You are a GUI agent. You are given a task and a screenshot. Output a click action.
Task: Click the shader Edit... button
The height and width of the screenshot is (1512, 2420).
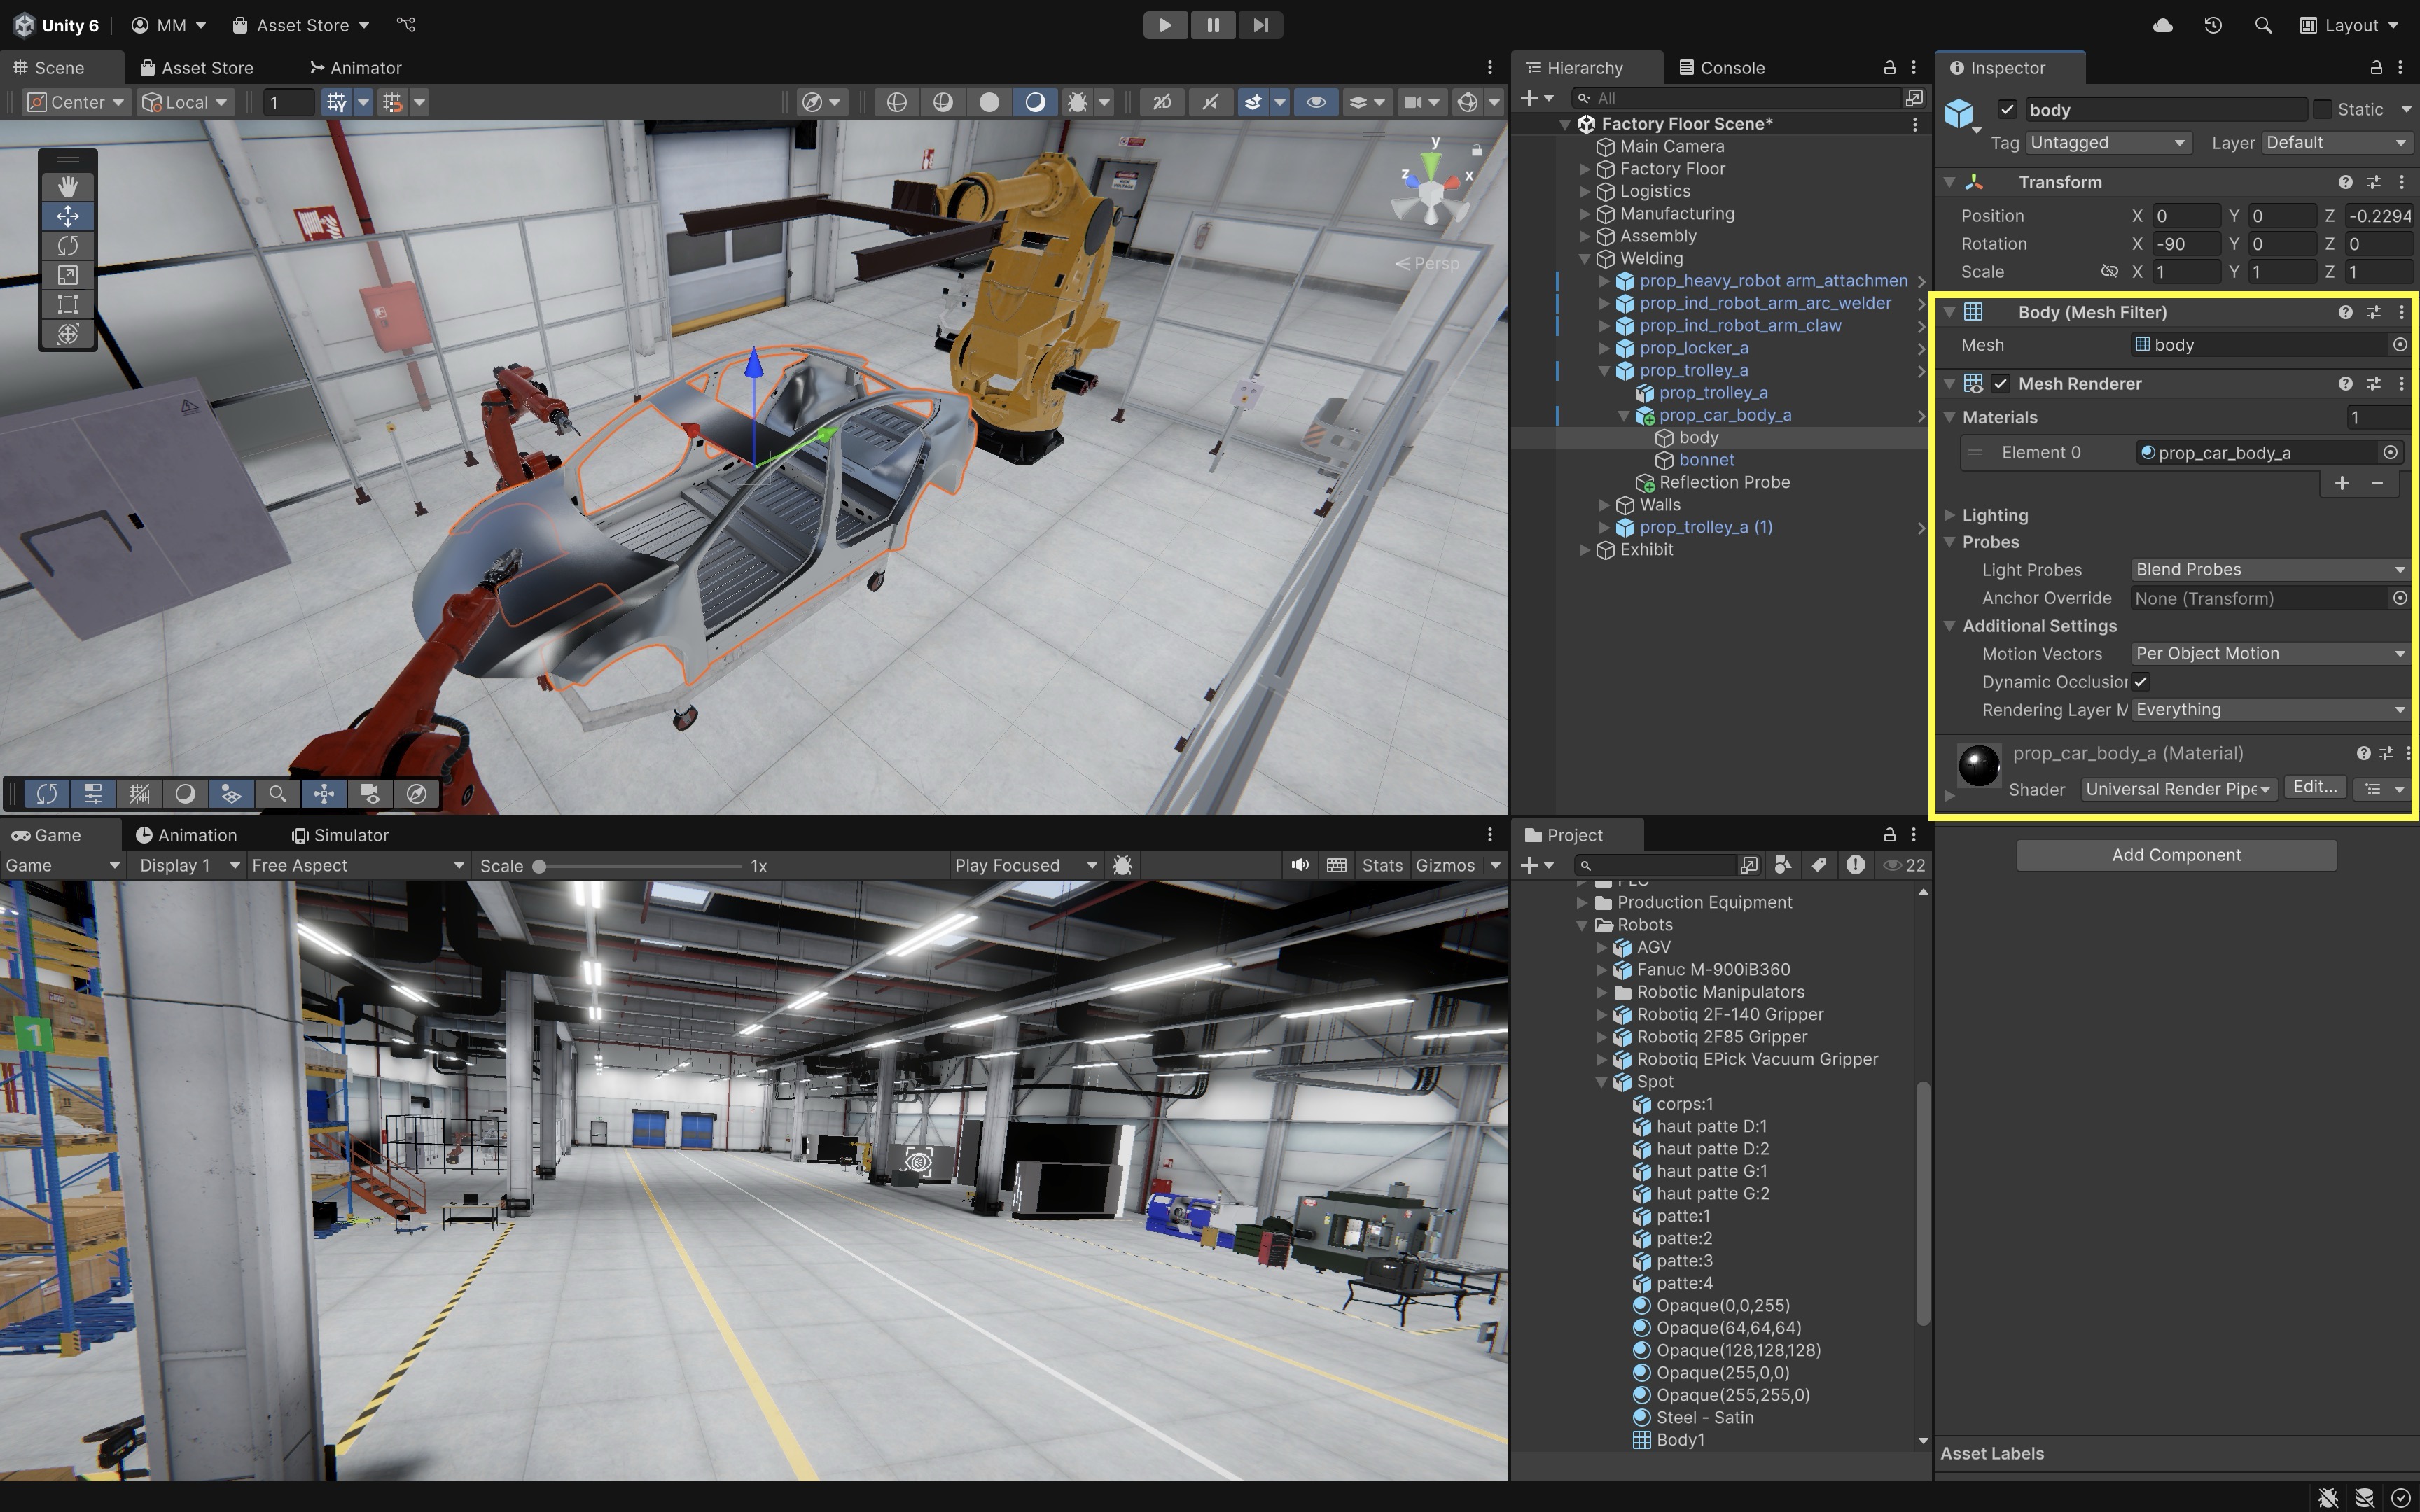click(2315, 788)
